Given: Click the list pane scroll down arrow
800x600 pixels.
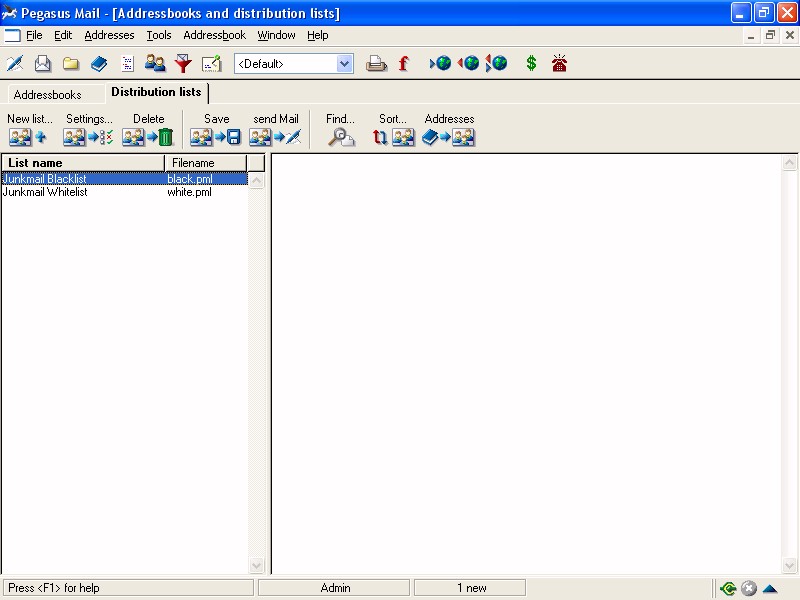Looking at the screenshot, I should (x=257, y=565).
